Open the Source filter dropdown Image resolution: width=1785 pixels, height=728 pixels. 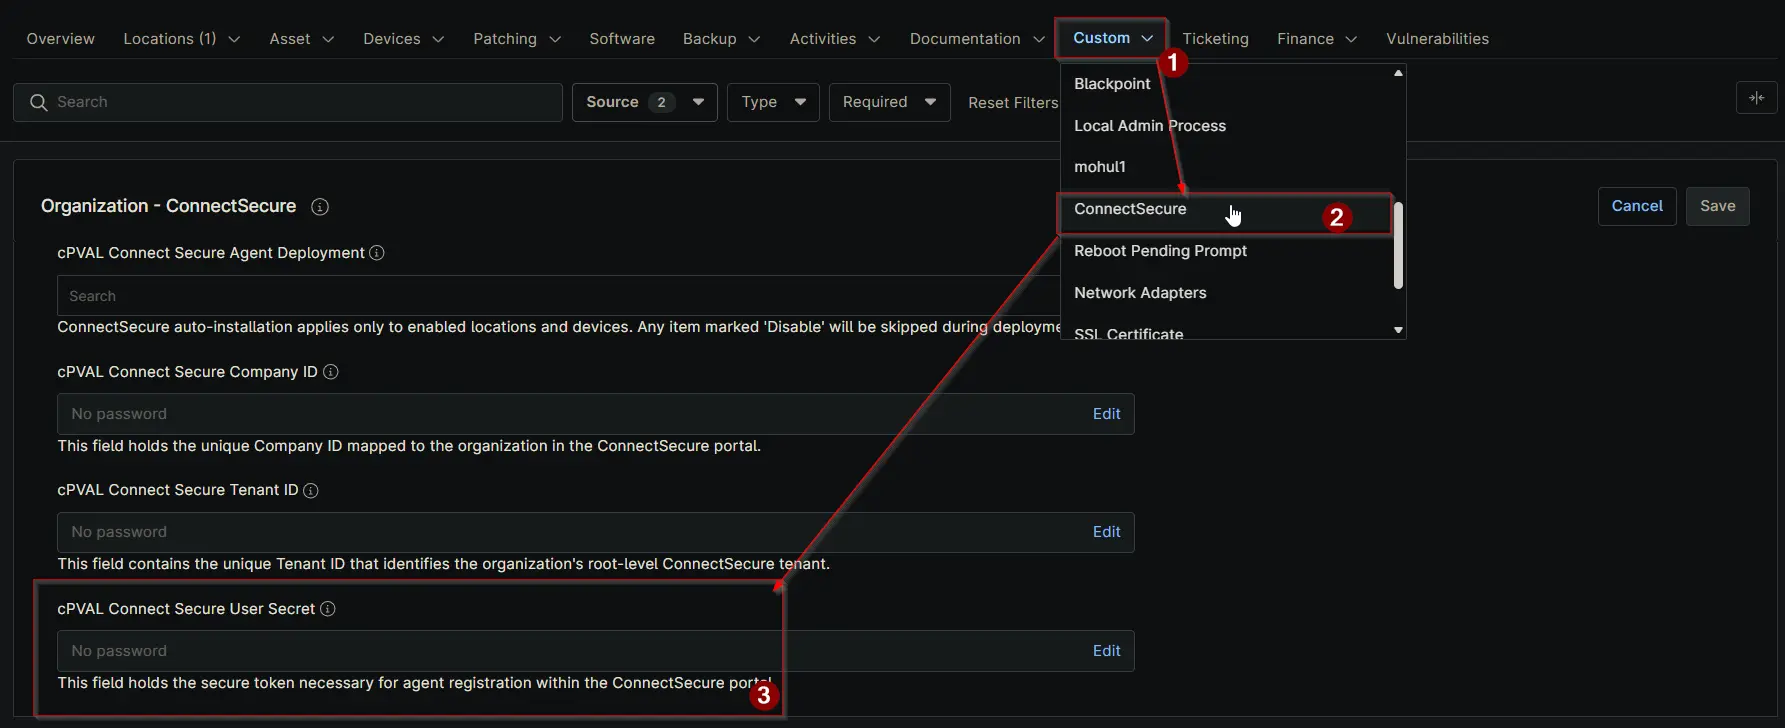tap(644, 102)
